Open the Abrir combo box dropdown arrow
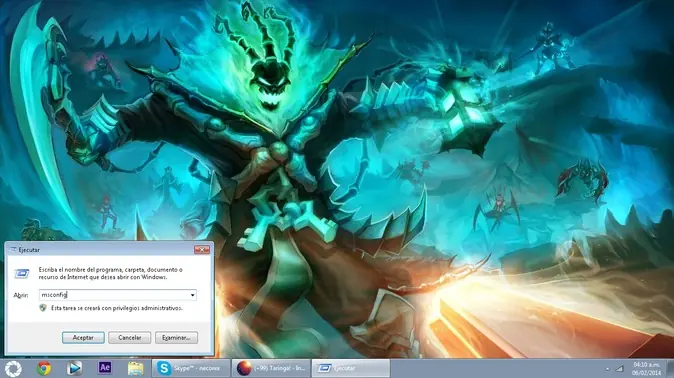The image size is (674, 378). pos(193,295)
